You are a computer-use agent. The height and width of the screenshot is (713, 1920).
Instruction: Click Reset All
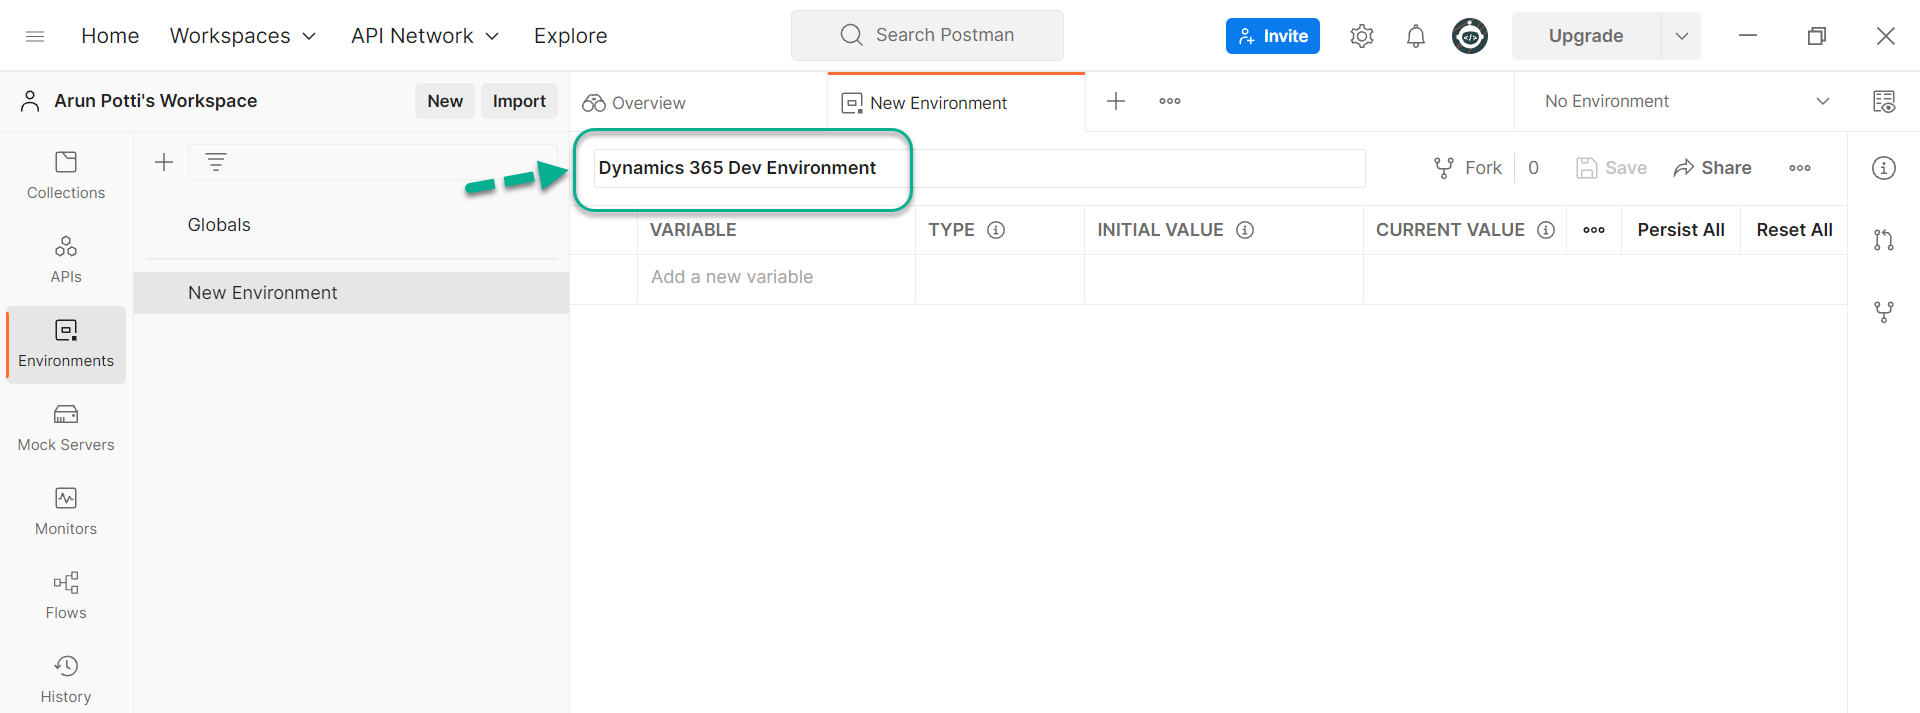1794,230
